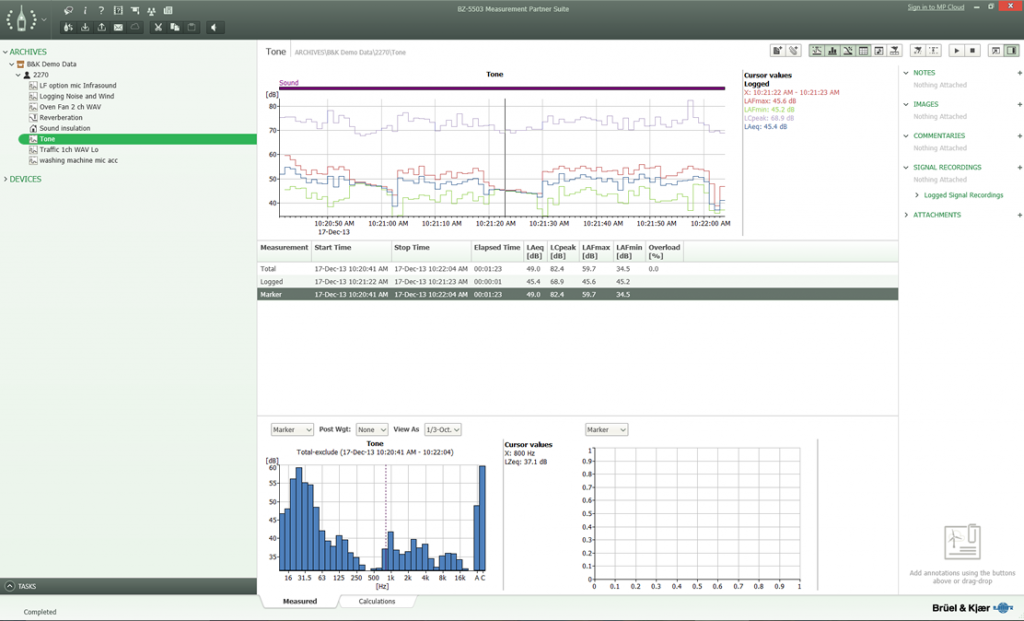Switch to the Calculations tab

(x=377, y=602)
